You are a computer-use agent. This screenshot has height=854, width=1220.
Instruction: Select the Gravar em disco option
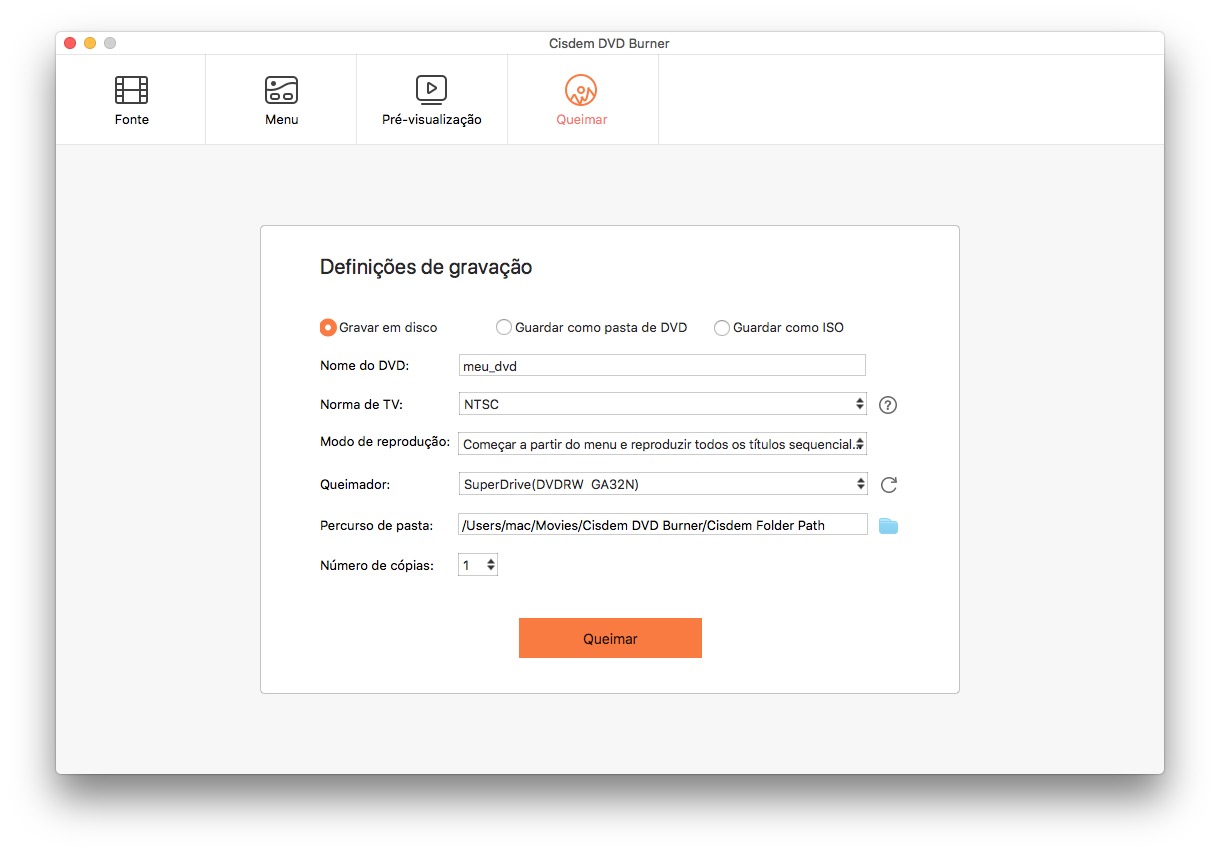(x=328, y=327)
